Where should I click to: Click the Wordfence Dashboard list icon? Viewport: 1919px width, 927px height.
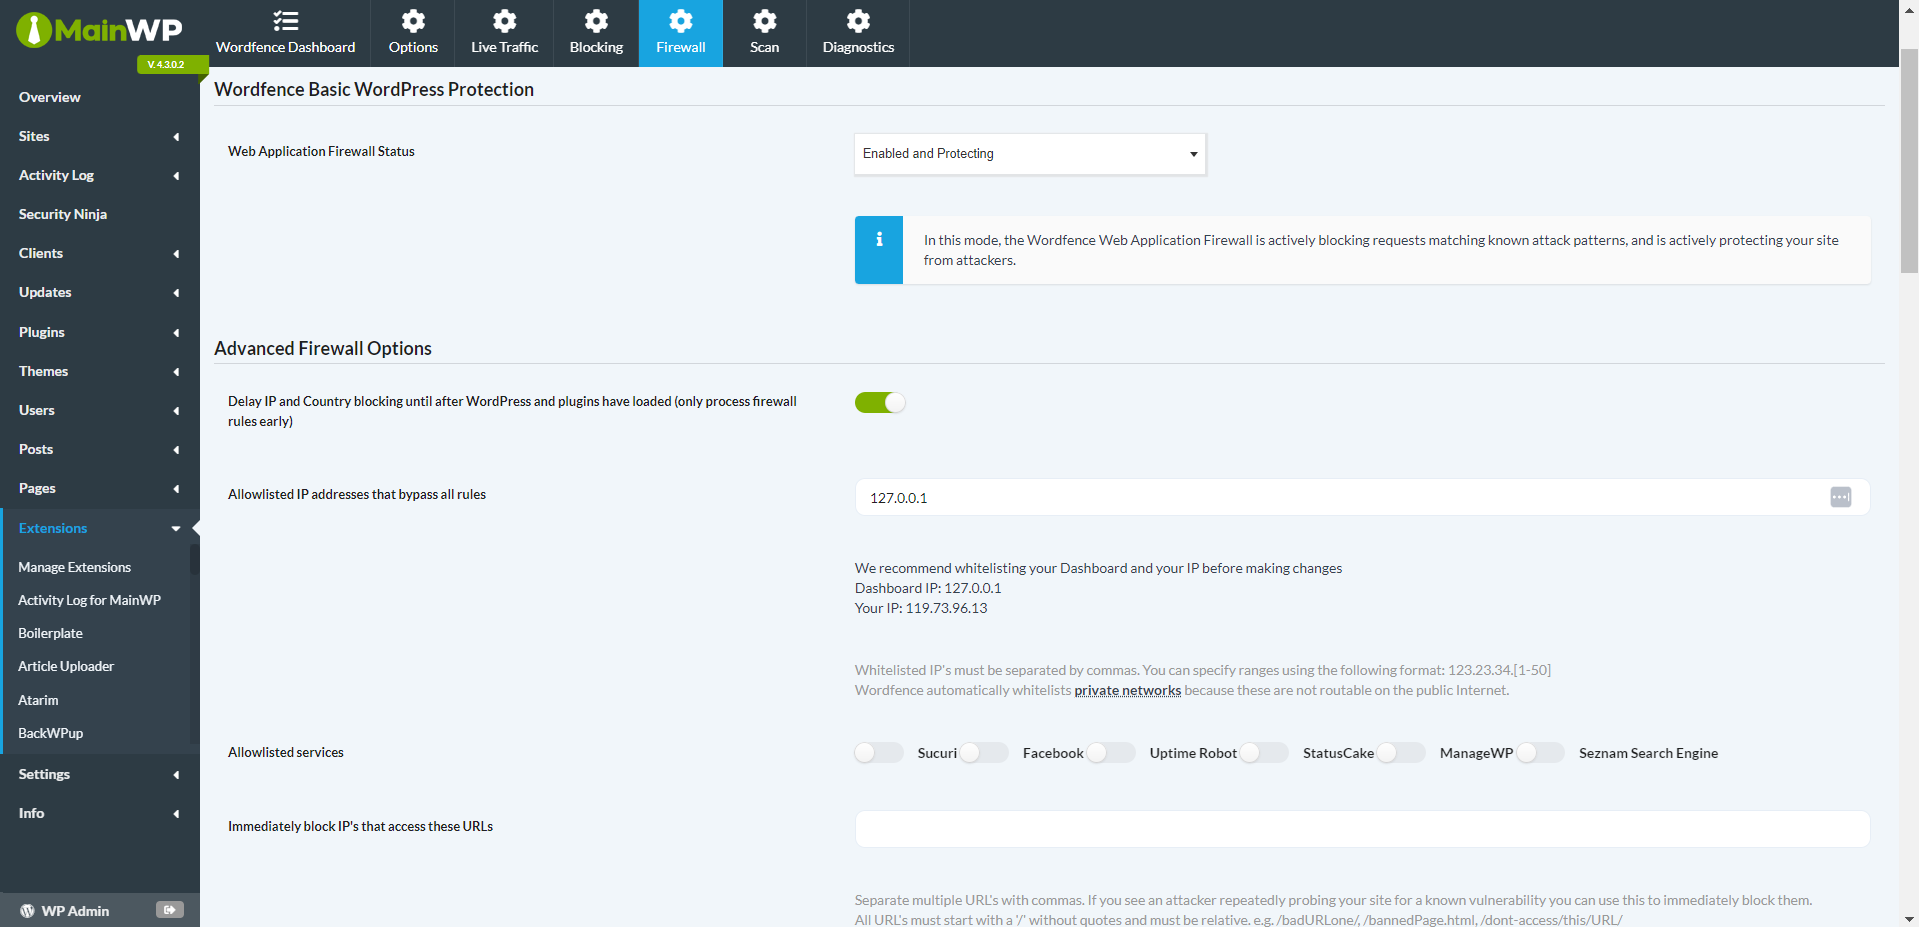286,21
